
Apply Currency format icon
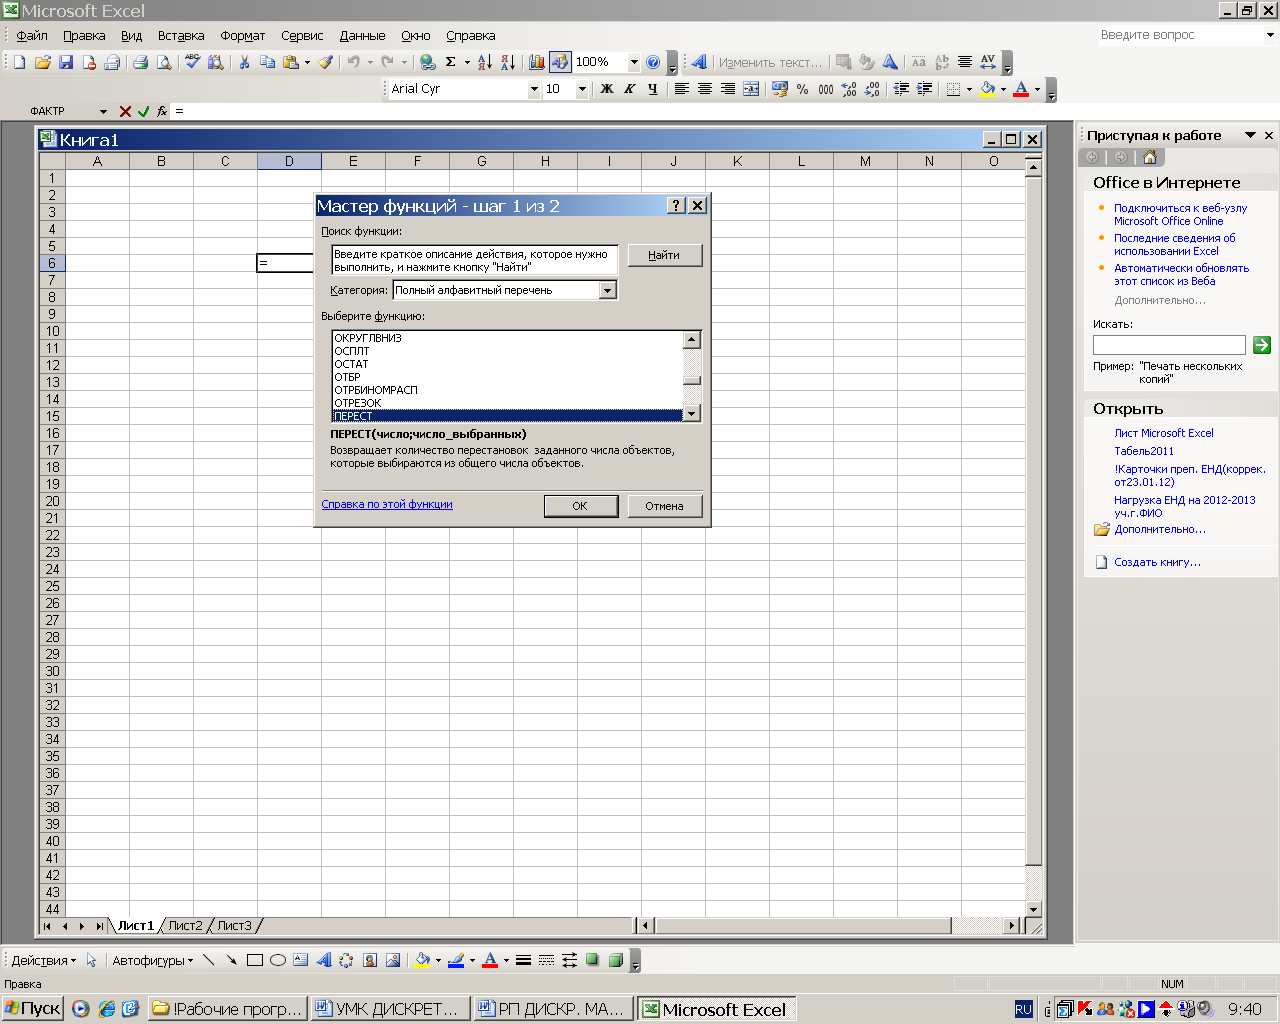pyautogui.click(x=780, y=89)
